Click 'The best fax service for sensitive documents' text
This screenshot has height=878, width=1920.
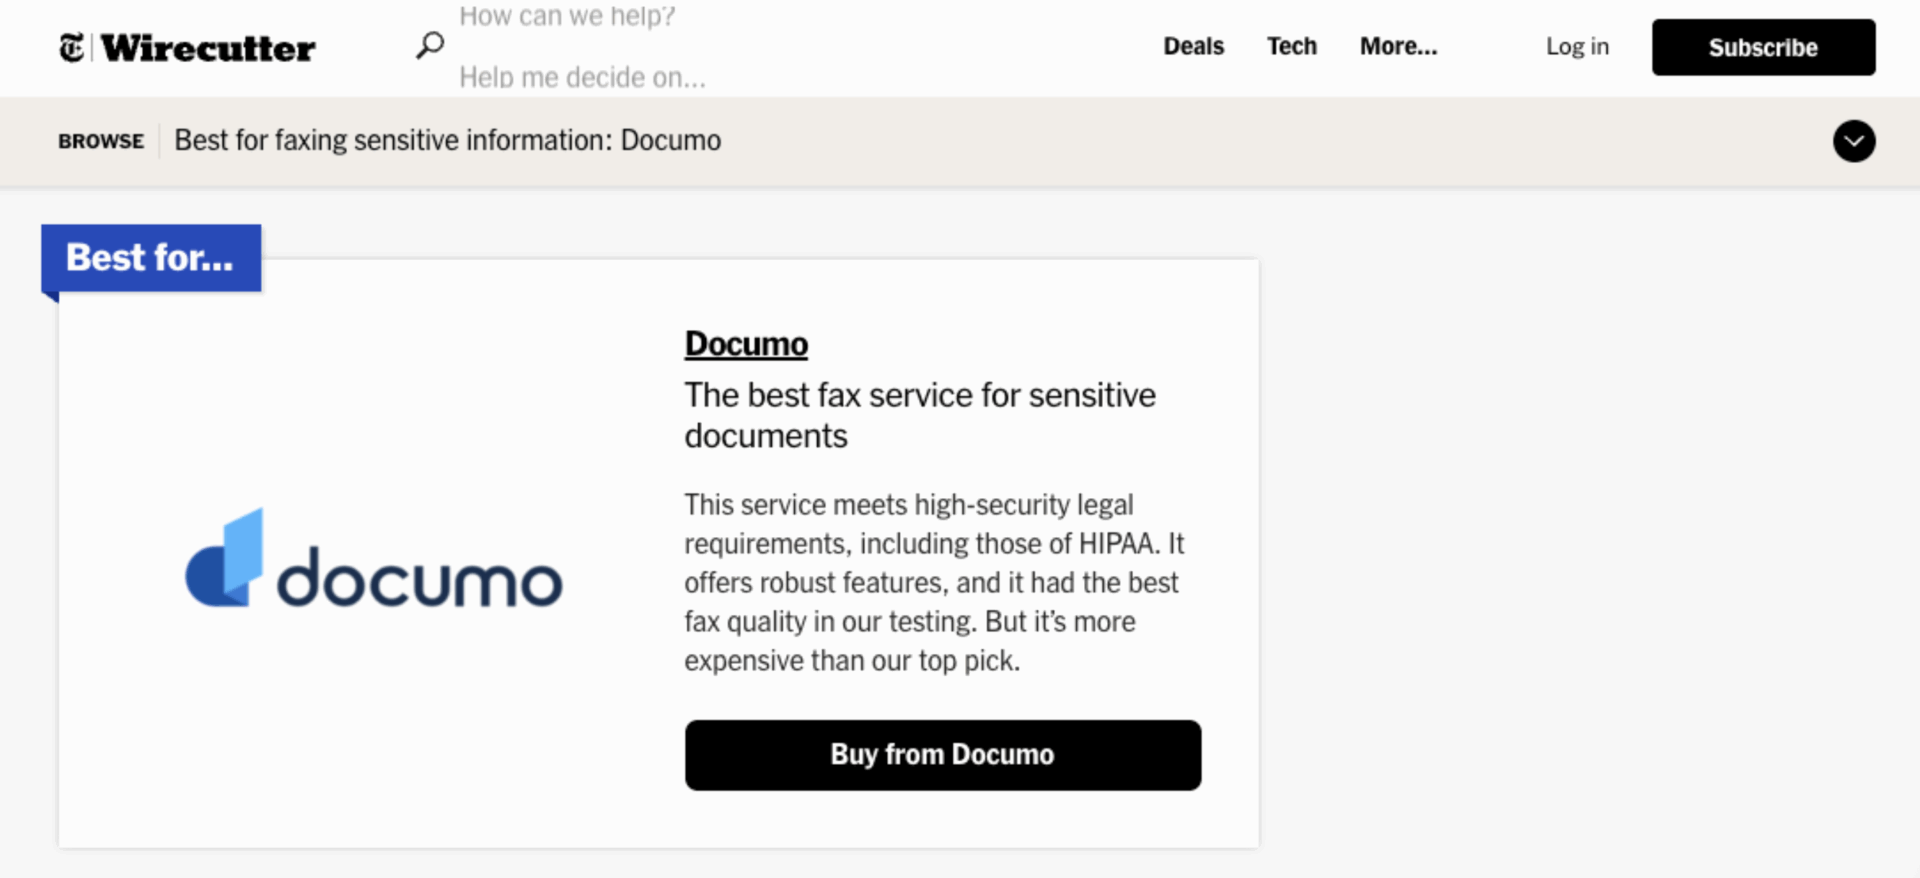point(920,416)
